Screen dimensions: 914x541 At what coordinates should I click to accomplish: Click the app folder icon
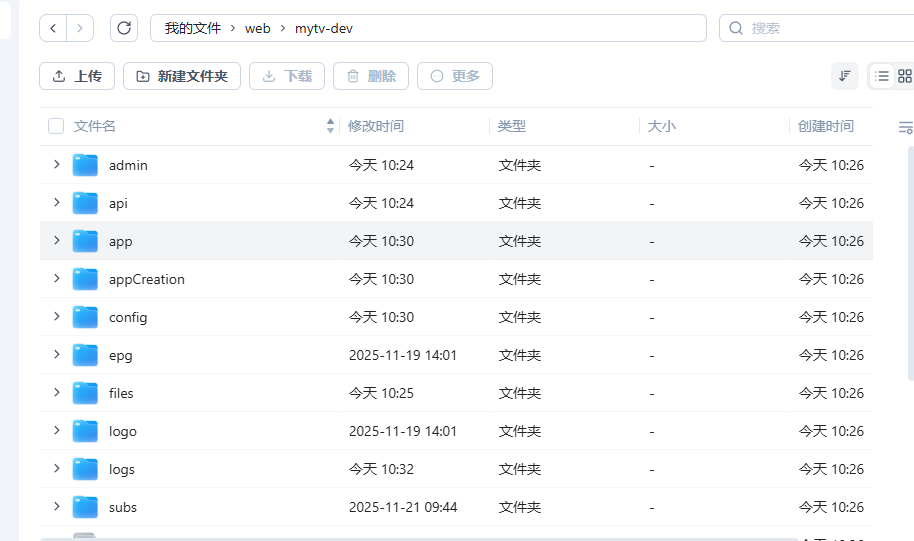(x=85, y=241)
